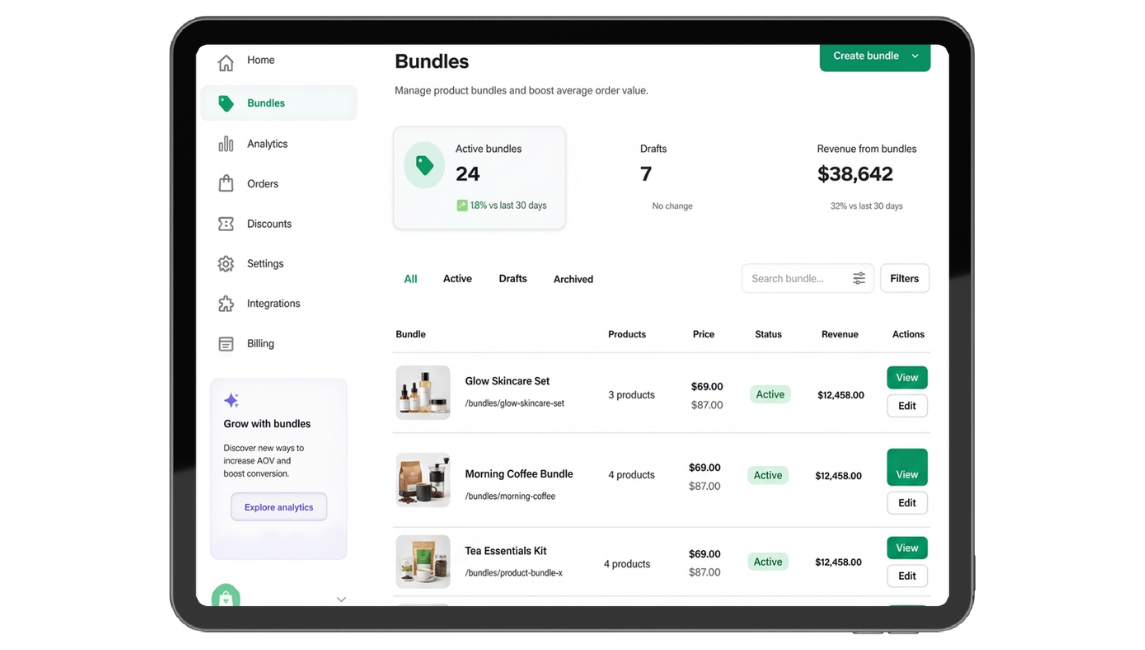Expand the account chevron at sidebar bottom

coord(341,600)
